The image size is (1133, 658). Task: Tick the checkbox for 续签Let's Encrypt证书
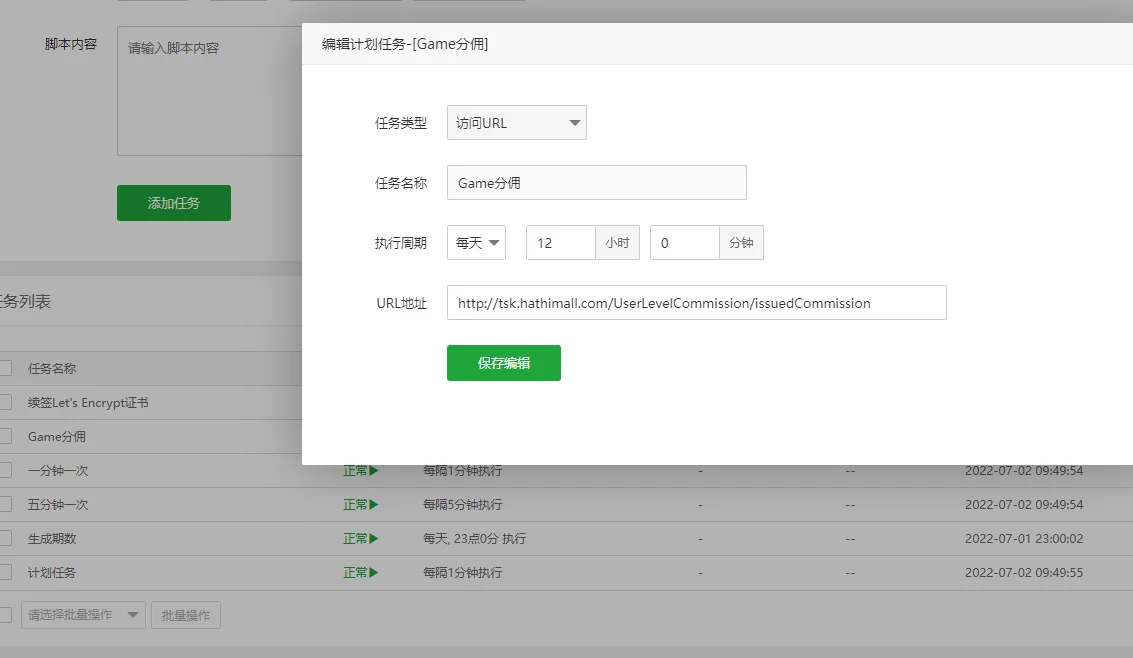(x=5, y=402)
